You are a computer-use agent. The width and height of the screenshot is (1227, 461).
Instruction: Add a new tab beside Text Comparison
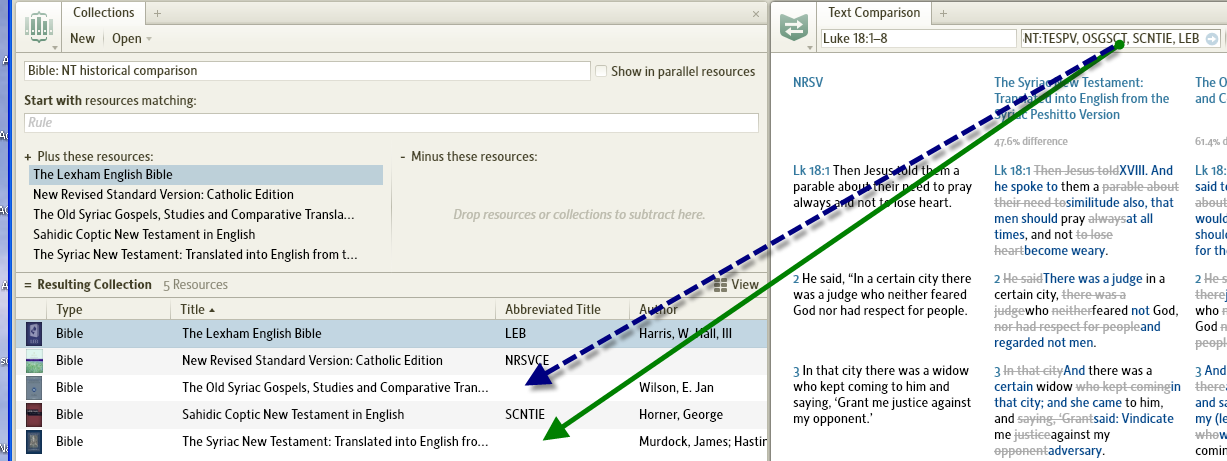(x=941, y=13)
